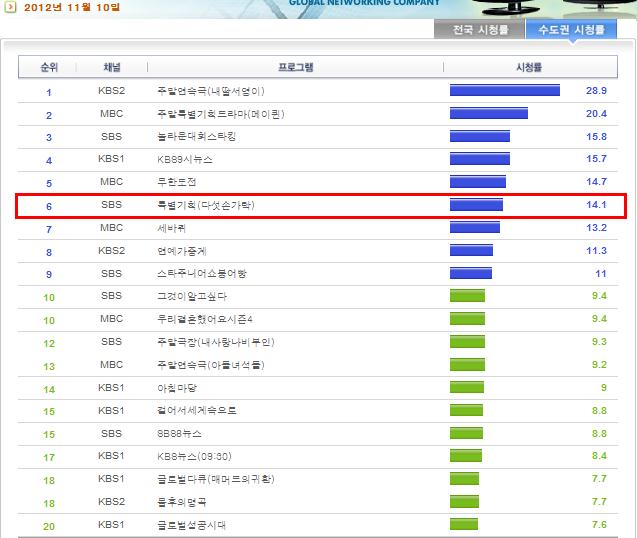Click the 20.4 rating value
Screen dimensions: 637x538
tap(596, 114)
